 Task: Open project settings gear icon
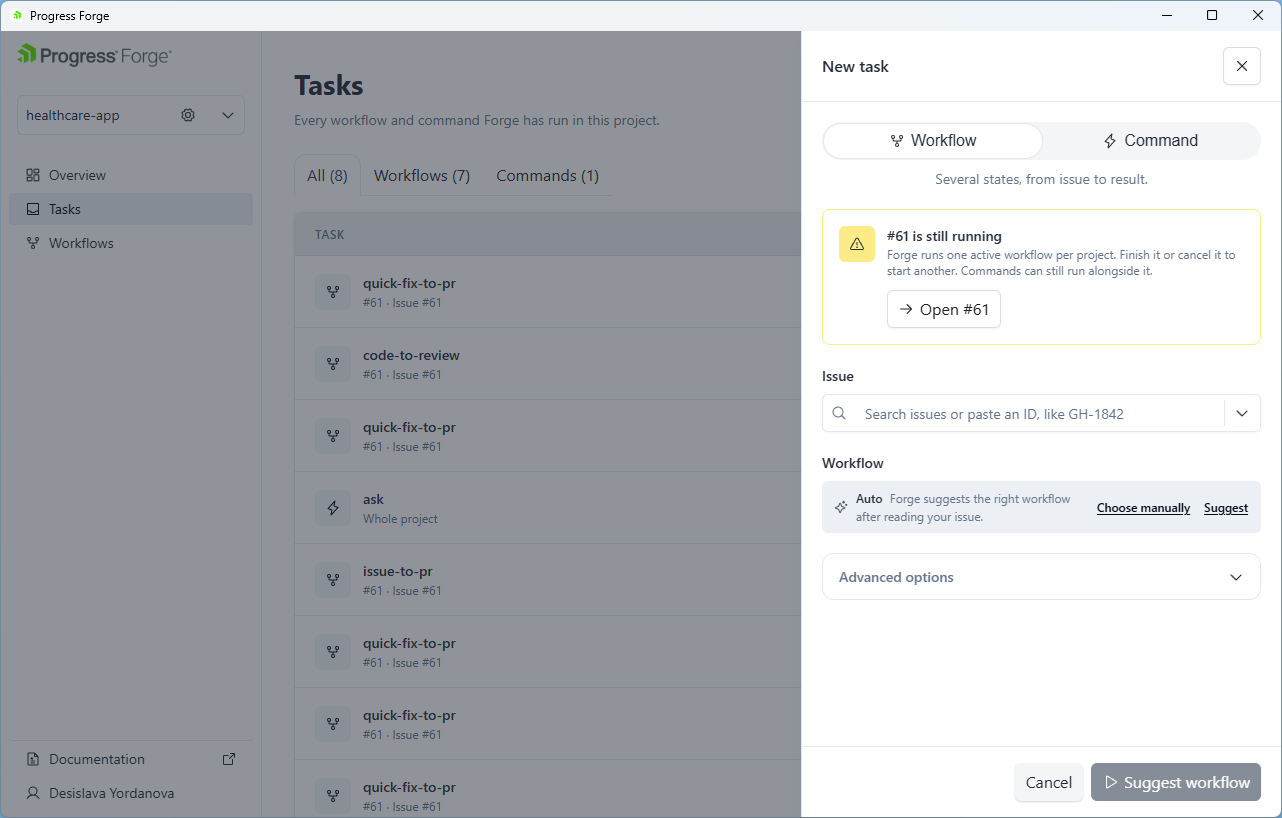[x=188, y=115]
